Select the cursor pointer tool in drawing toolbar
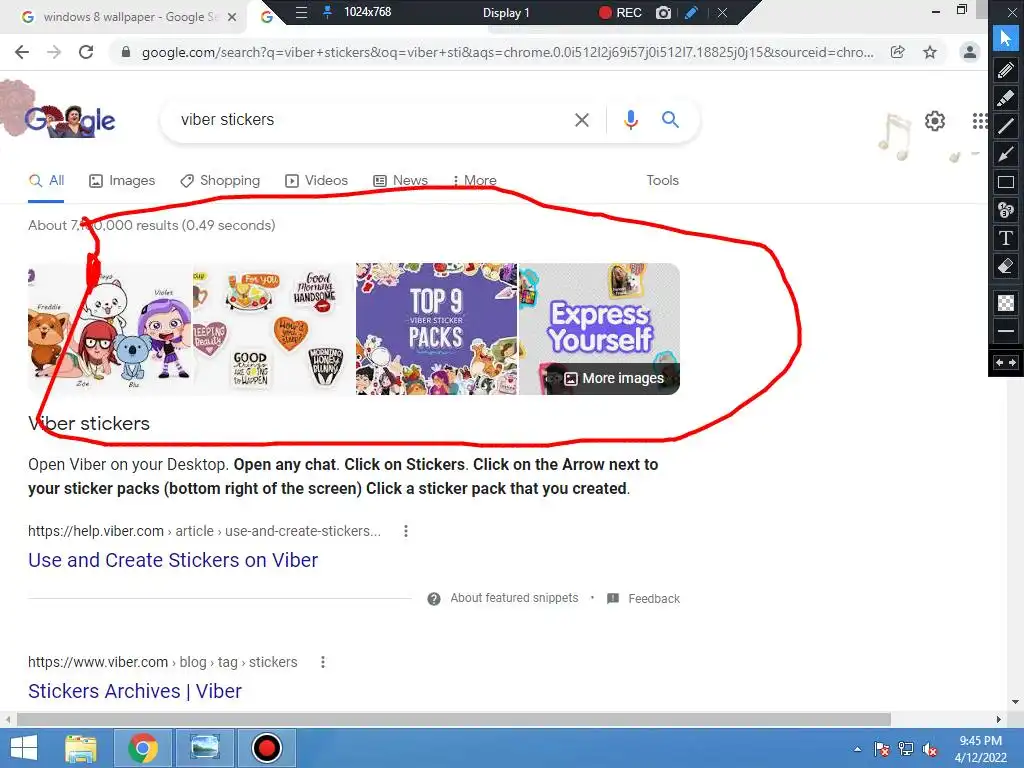The width and height of the screenshot is (1024, 768). point(1006,39)
